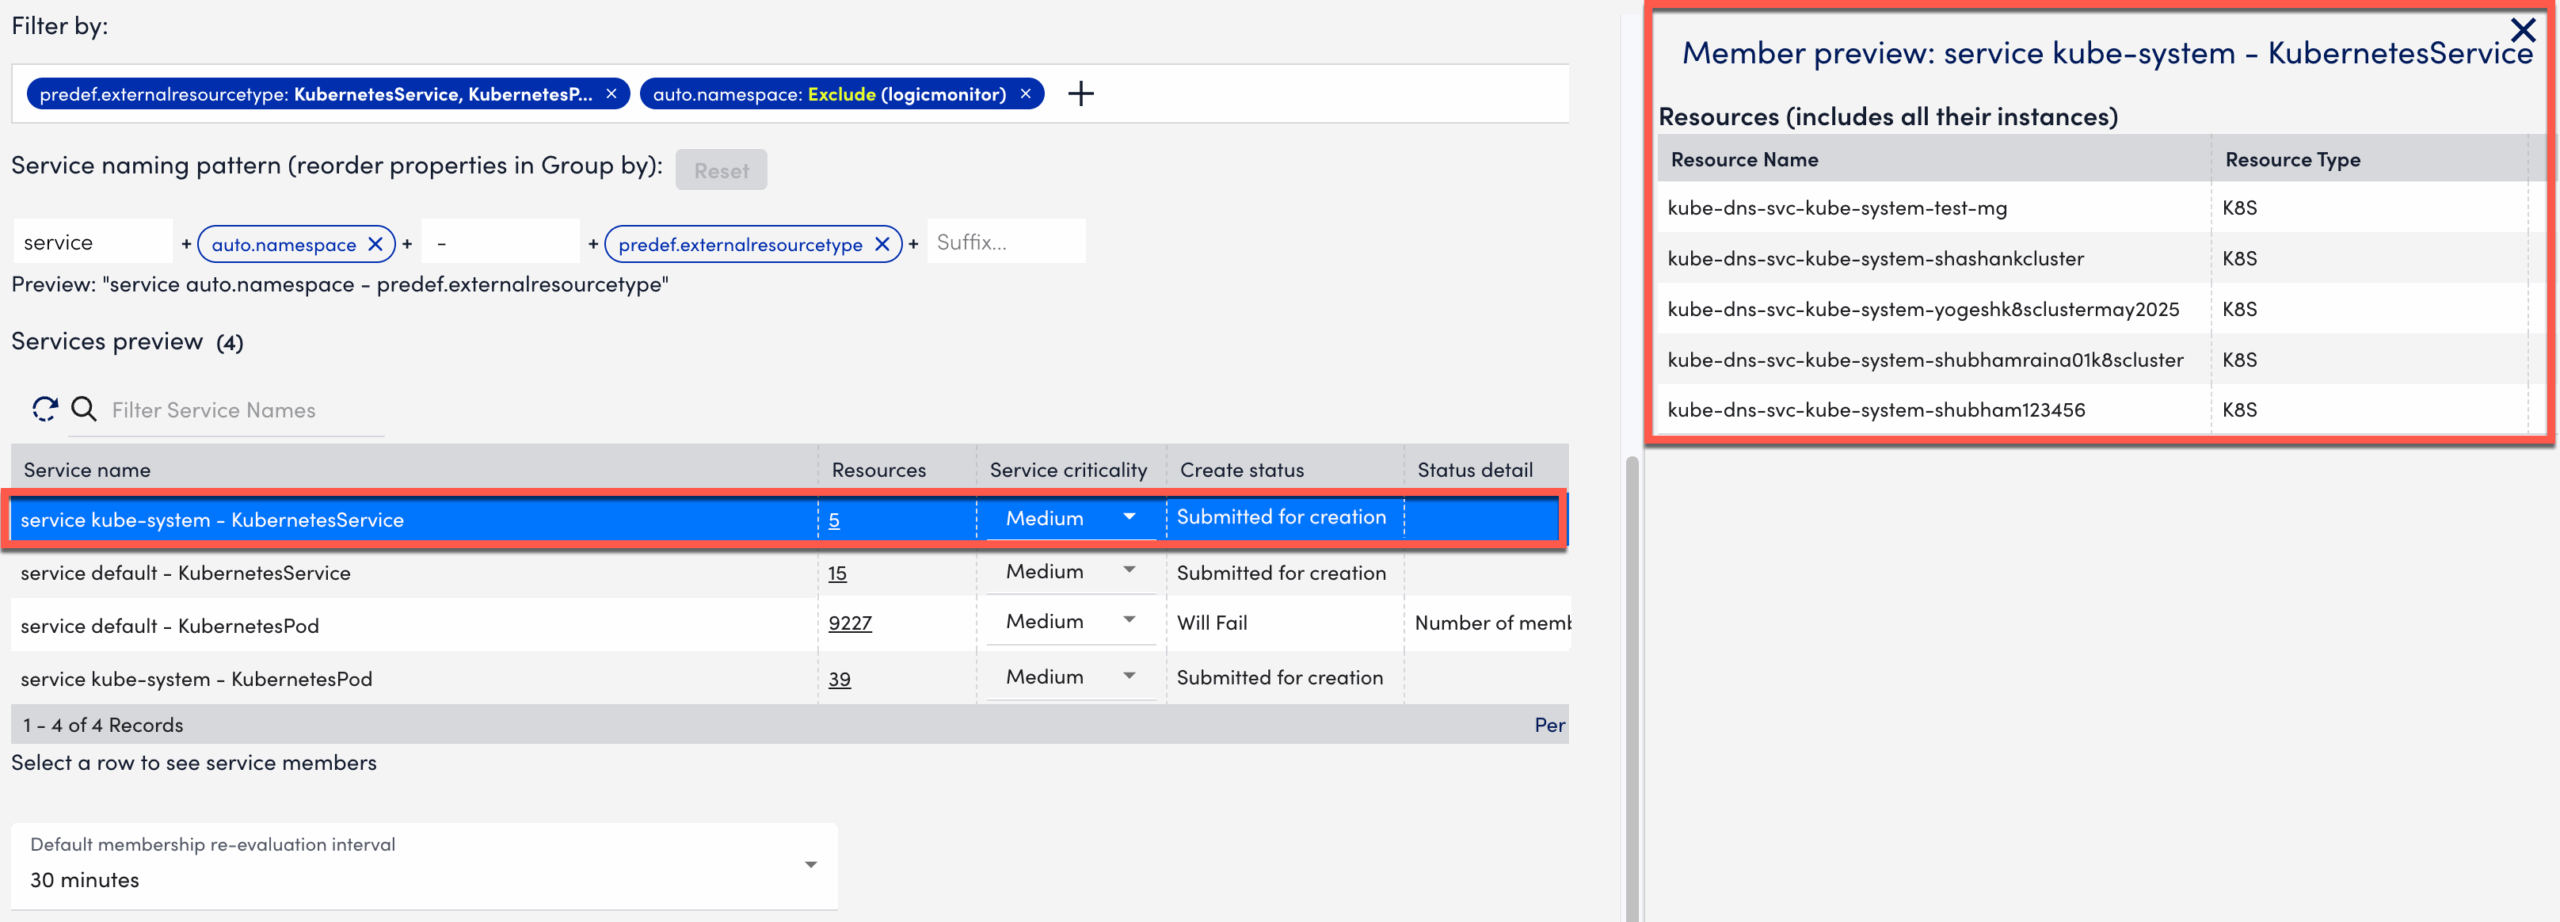2560x922 pixels.
Task: Click the '1 - 4 of 4 Records' text
Action: (103, 725)
